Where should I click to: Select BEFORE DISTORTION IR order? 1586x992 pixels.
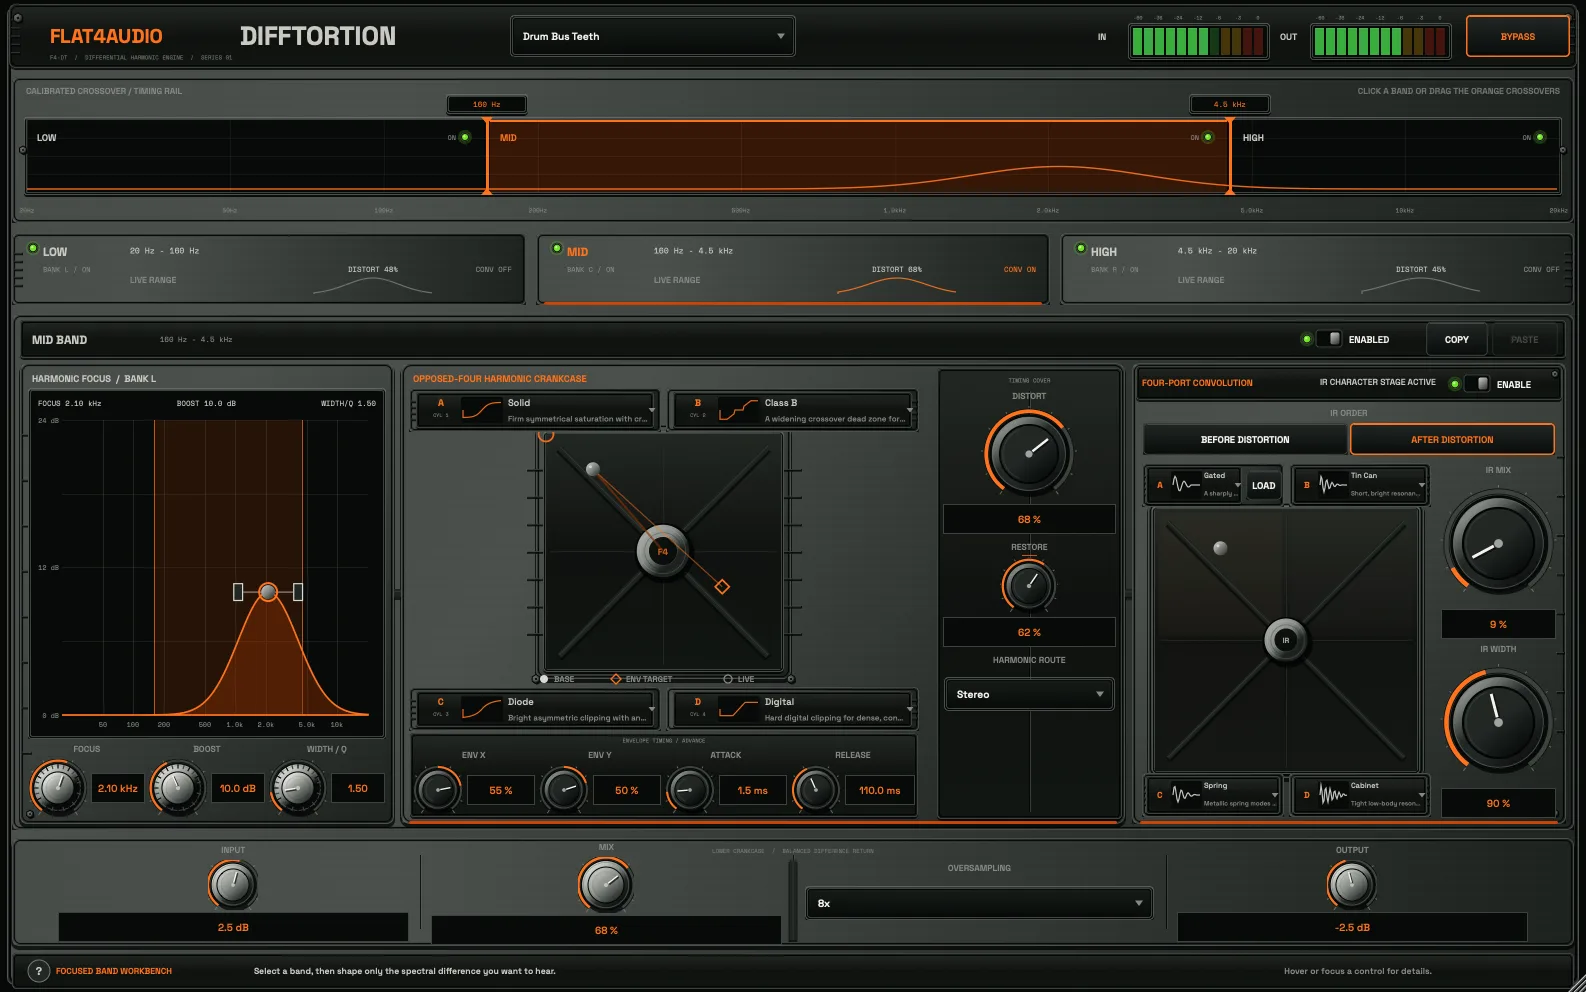pos(1245,439)
